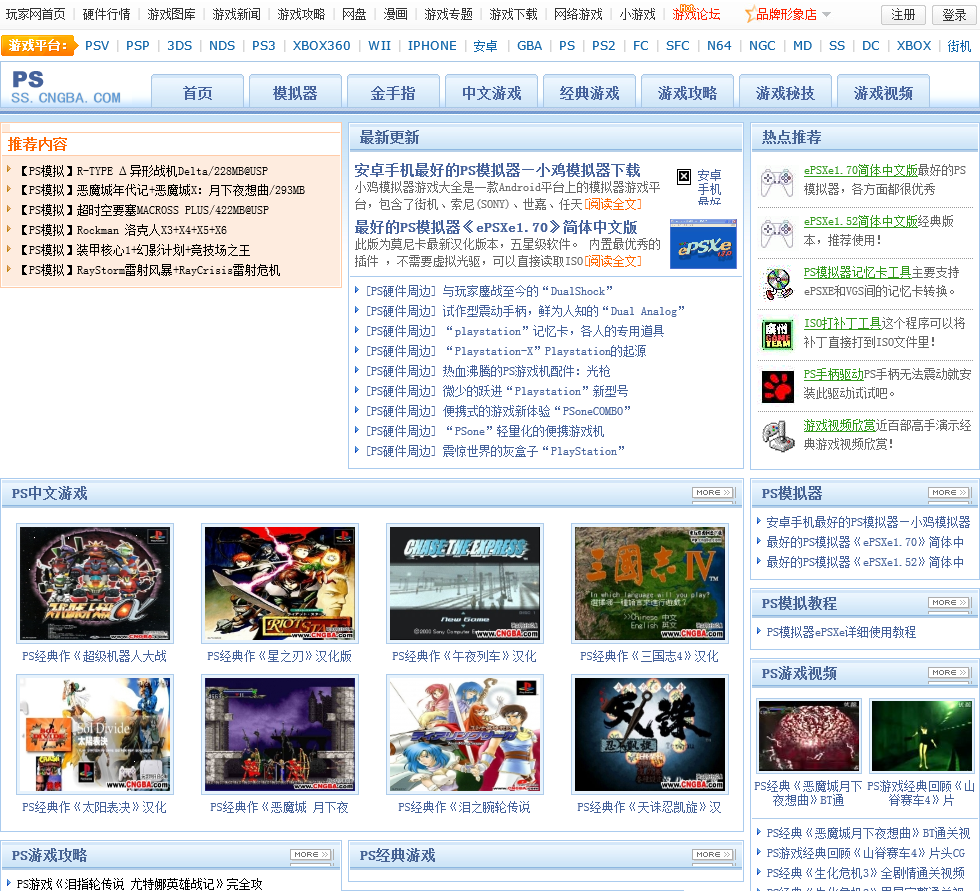Open the Rockman 洛克人X3+X4+X5+X6 item
Screen dimensions: 980x891
(x=123, y=230)
